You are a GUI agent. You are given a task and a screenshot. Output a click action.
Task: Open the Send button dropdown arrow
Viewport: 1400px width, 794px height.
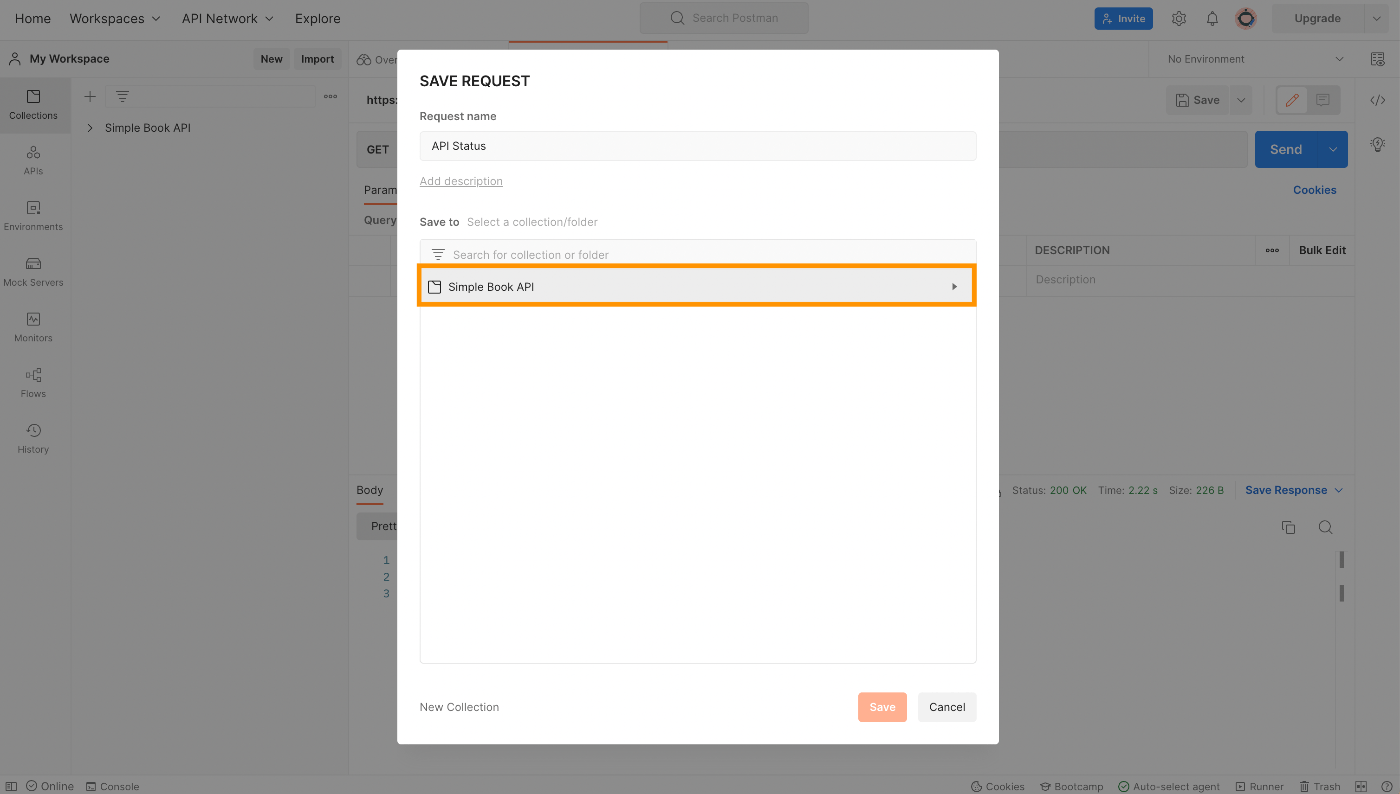[x=1333, y=149]
